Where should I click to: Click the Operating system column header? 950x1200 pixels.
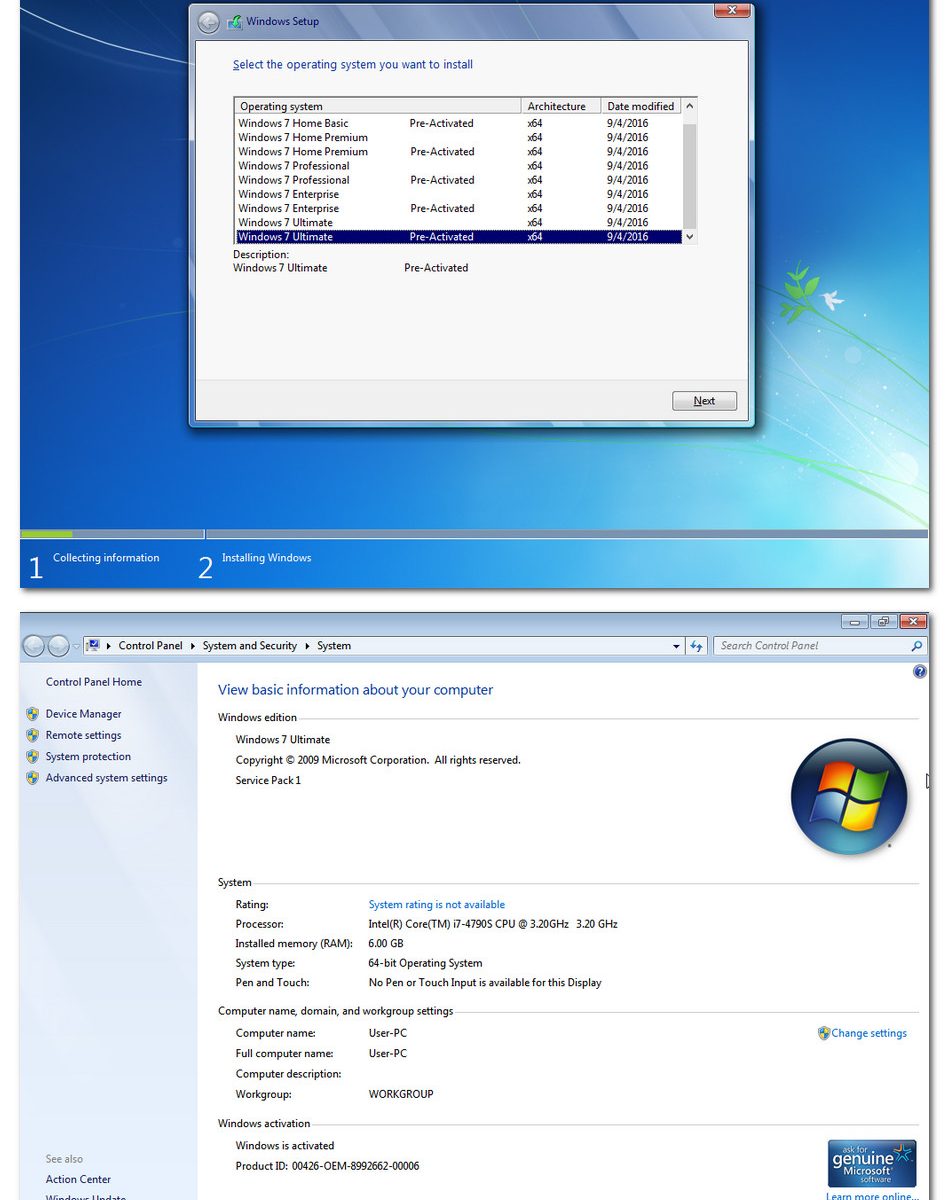(x=378, y=106)
